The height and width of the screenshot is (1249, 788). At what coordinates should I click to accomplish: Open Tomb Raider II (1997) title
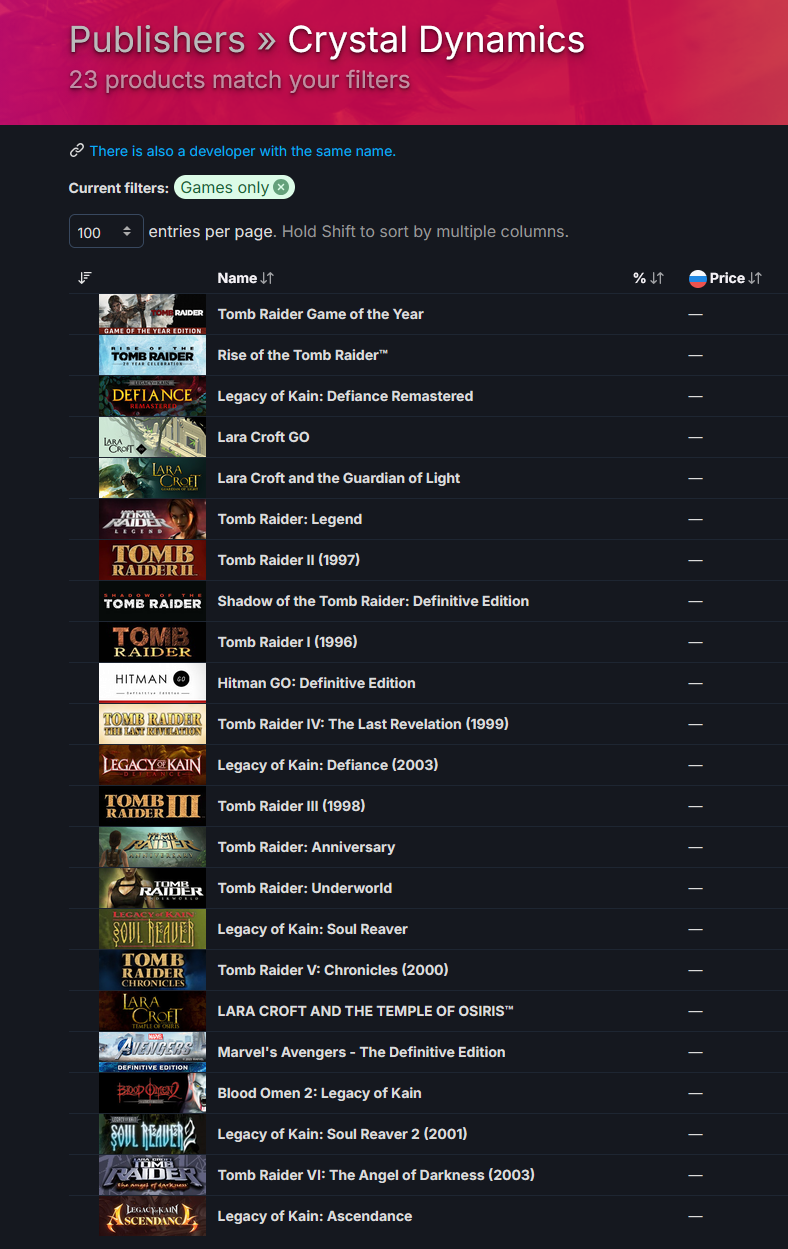[289, 560]
